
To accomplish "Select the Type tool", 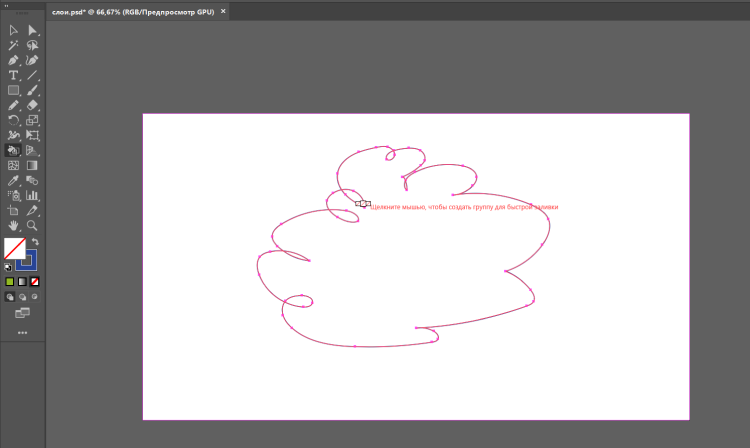I will click(x=13, y=76).
